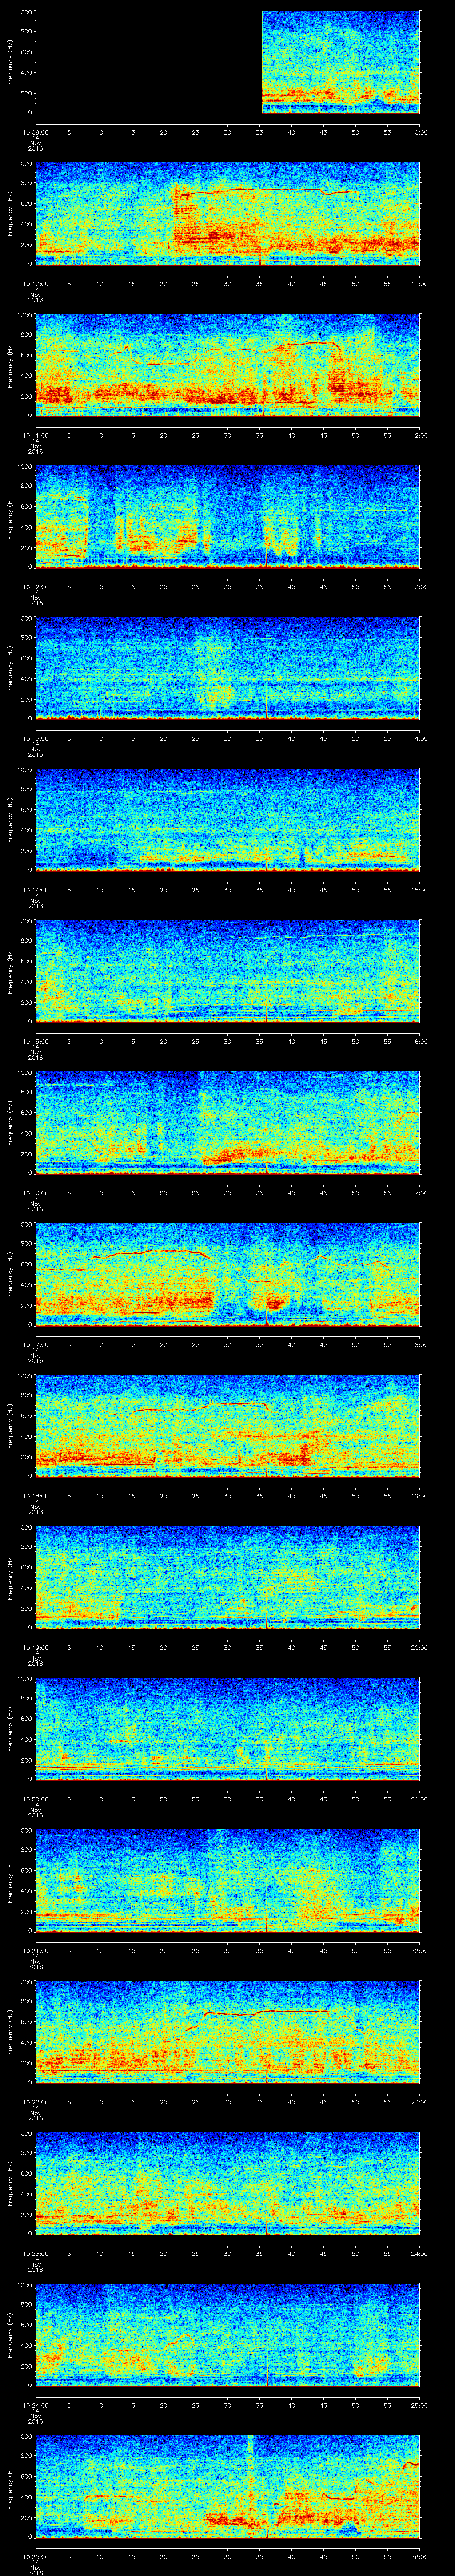Click the spectrogram panel starting at 10:18:00
The height and width of the screenshot is (2576, 455).
(228, 1426)
